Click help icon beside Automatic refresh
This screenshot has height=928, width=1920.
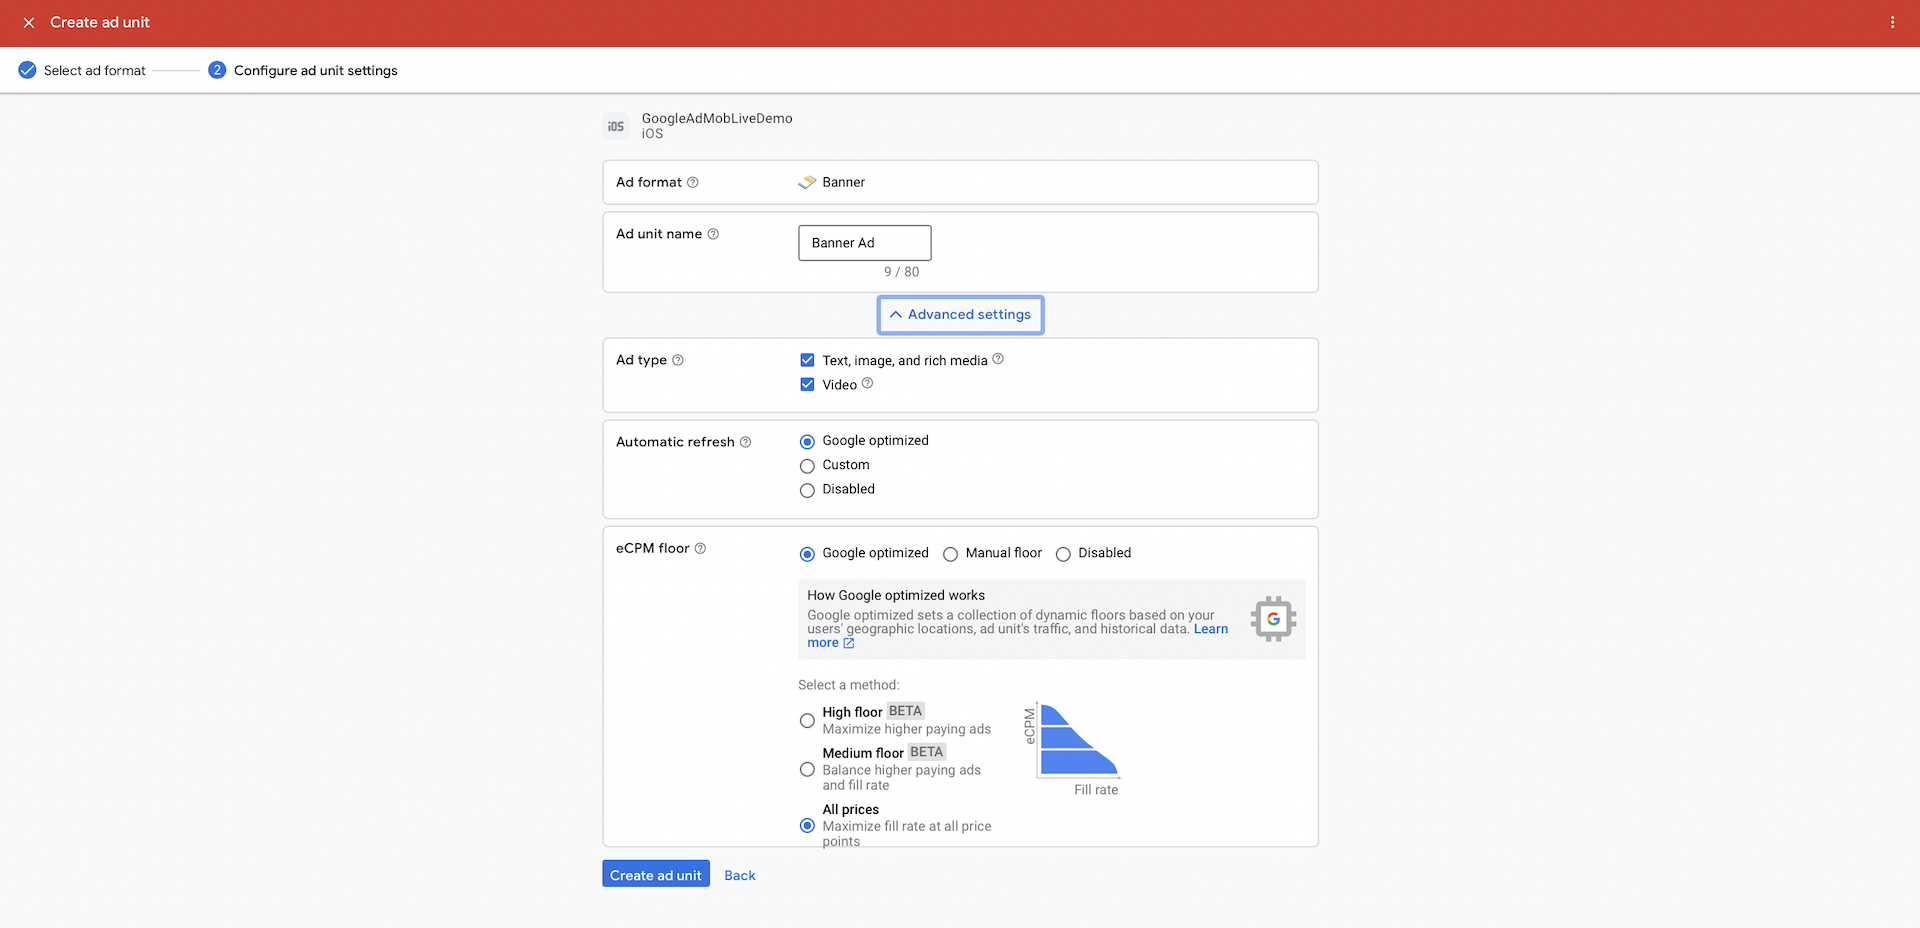click(x=745, y=442)
